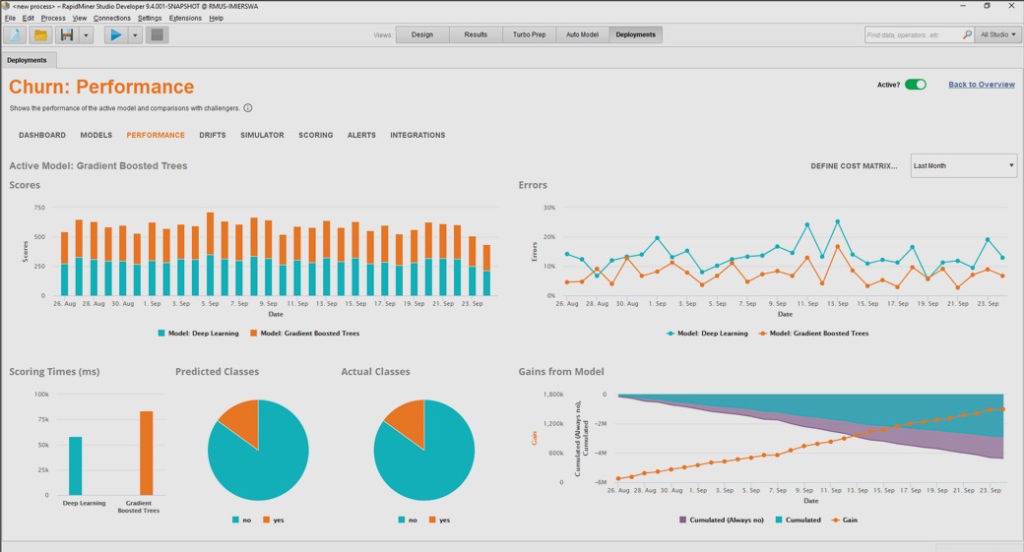Go to the SCORING section

[x=315, y=135]
